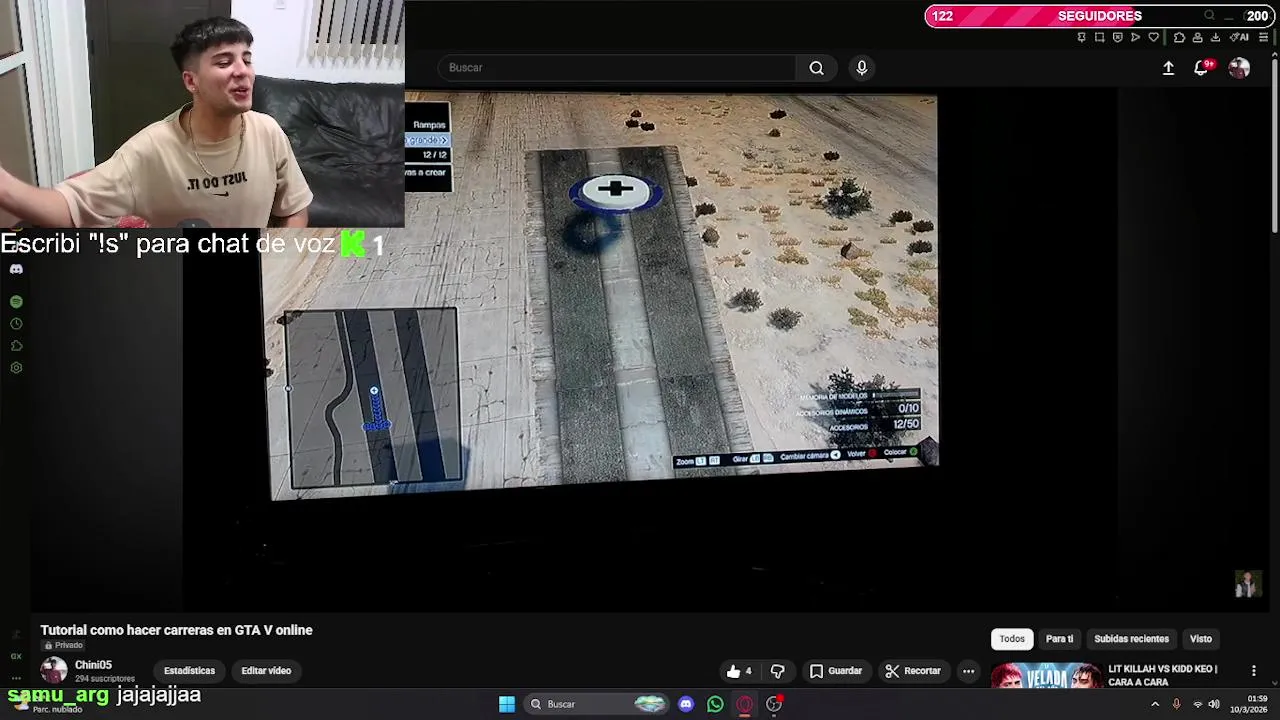
Task: Click the send flow arrow icon
Action: (x=1135, y=37)
